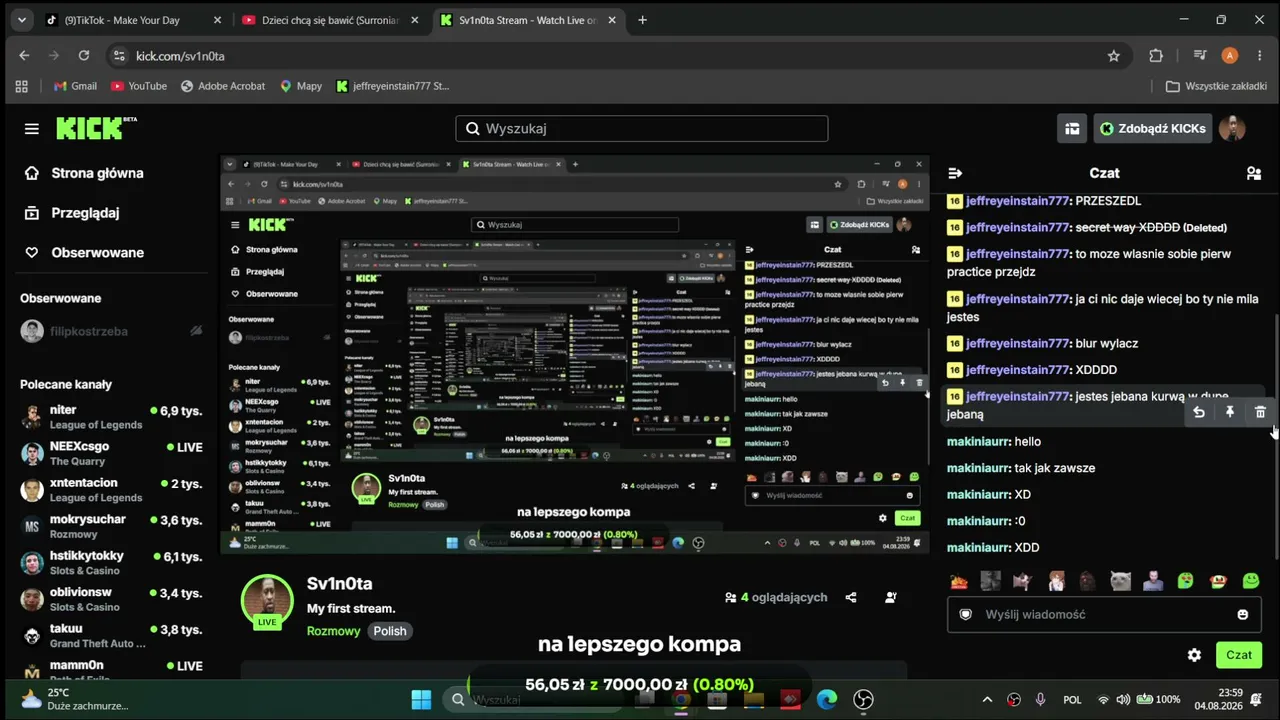The image size is (1280, 720).
Task: Click the Rozmowy category link
Action: (333, 631)
